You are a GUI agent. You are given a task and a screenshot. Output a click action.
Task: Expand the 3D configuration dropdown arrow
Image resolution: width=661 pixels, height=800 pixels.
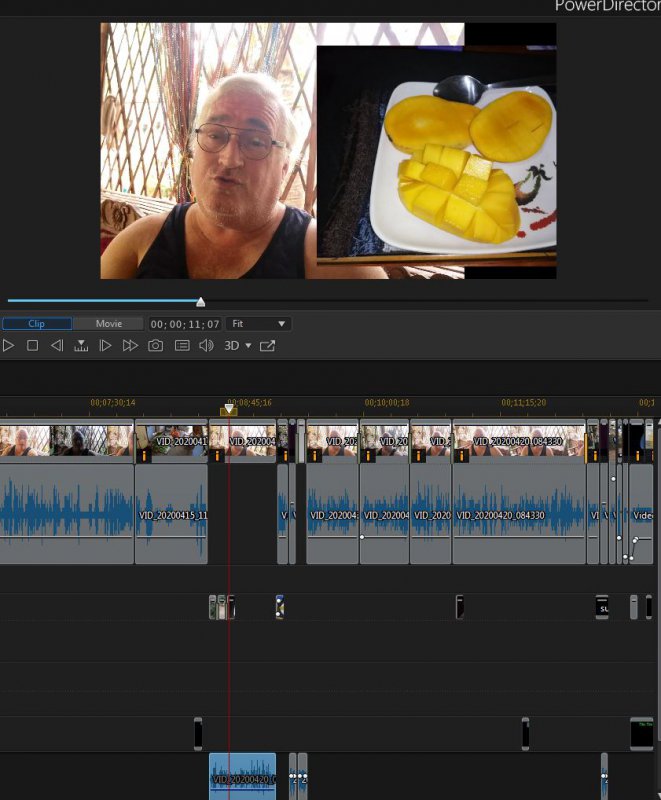248,346
